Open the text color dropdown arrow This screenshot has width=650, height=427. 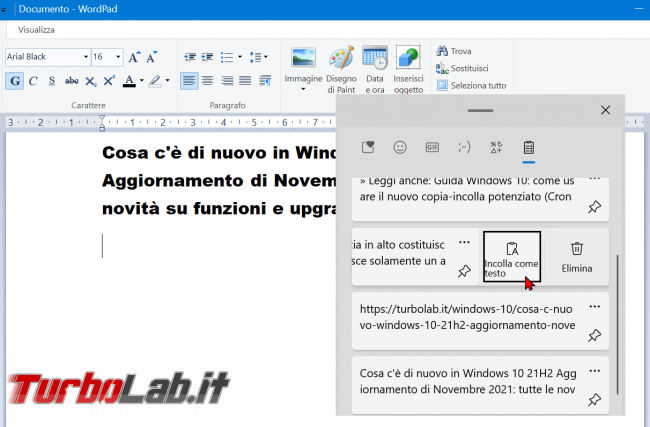click(142, 80)
